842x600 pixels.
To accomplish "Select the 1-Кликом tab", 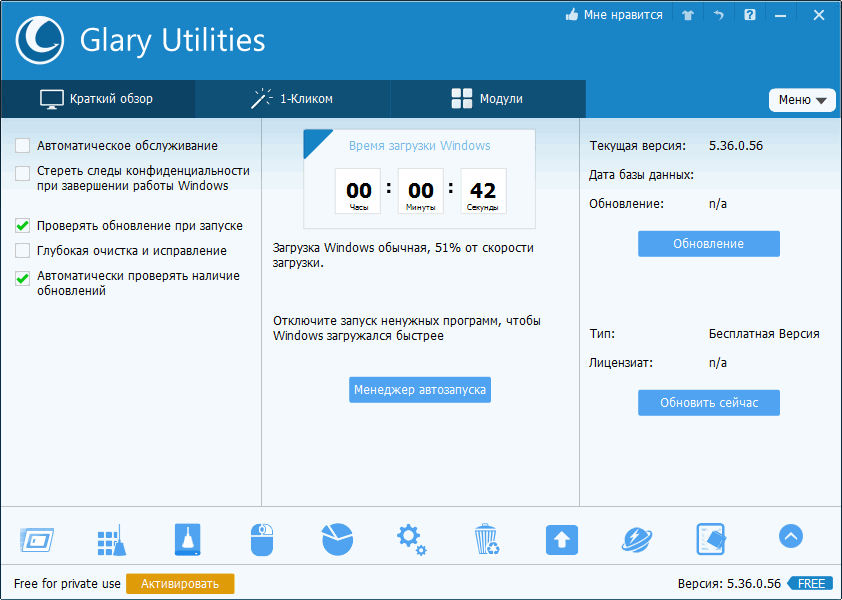I will [x=292, y=99].
